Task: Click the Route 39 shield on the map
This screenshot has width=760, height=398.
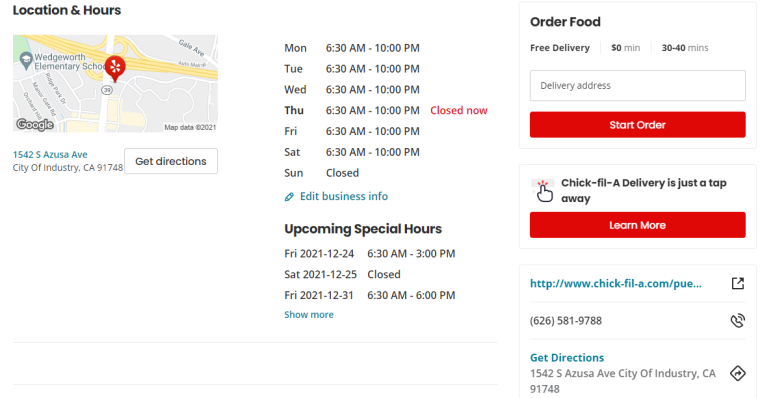Action: click(x=107, y=90)
